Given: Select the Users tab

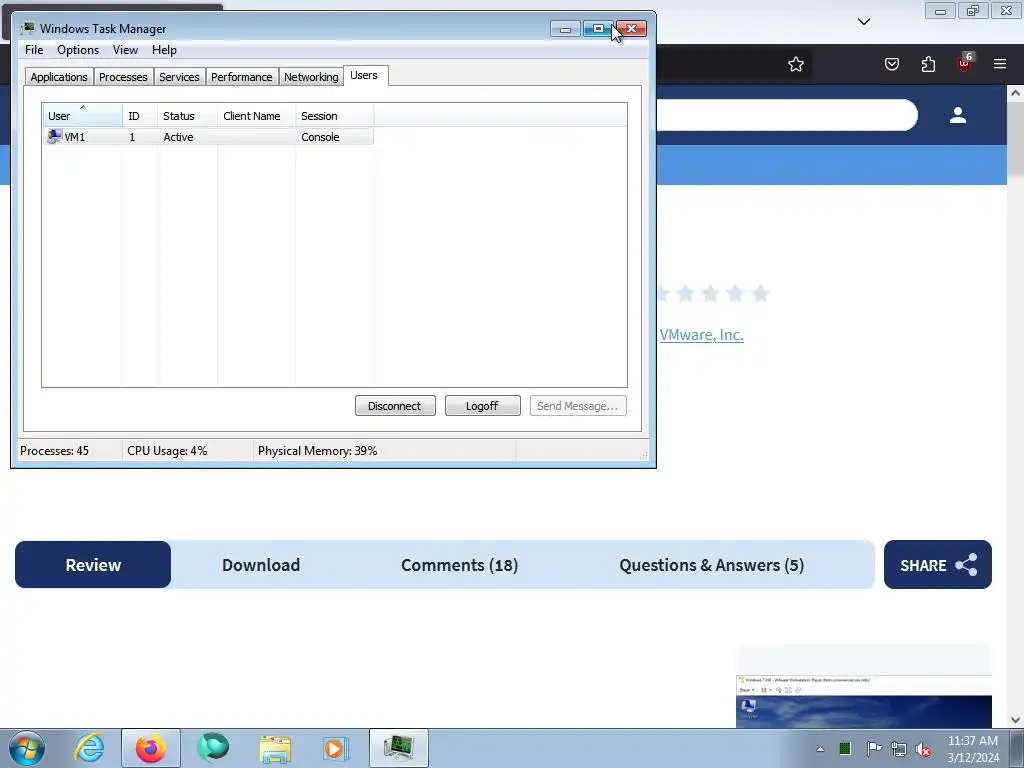Looking at the screenshot, I should click(364, 75).
